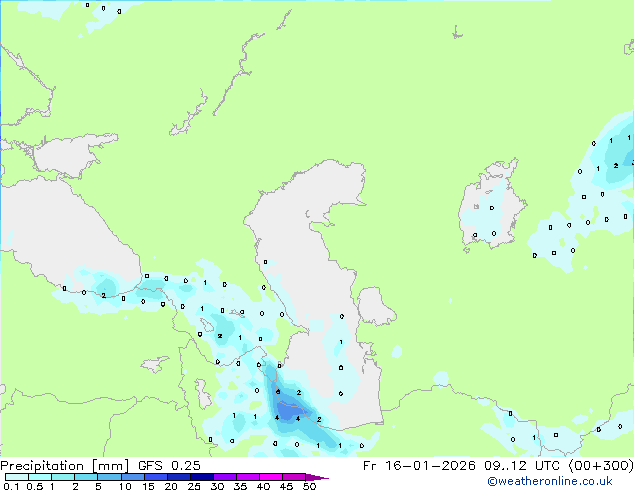This screenshot has width=634, height=490.
Task: Click the legend swatch between 20 and 25
Action: [x=178, y=477]
